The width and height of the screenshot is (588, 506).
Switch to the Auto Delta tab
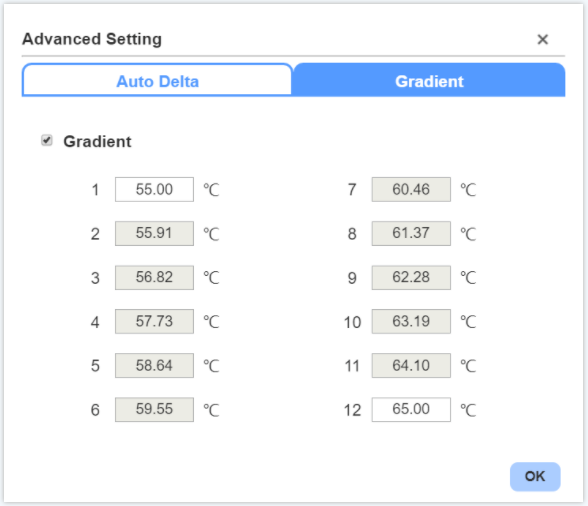[157, 81]
